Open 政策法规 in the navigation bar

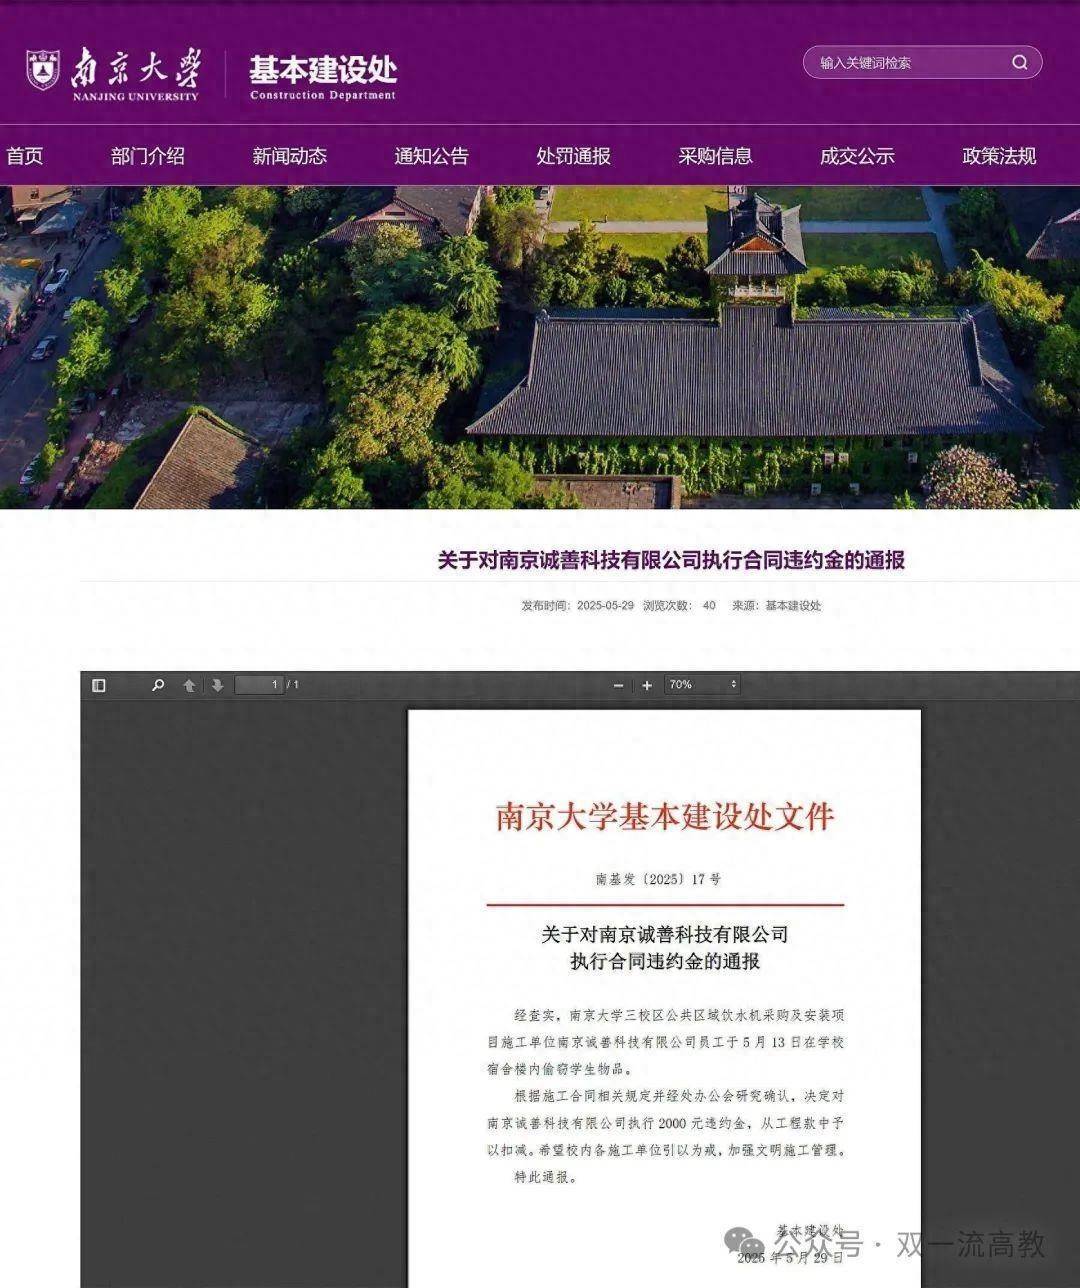999,156
